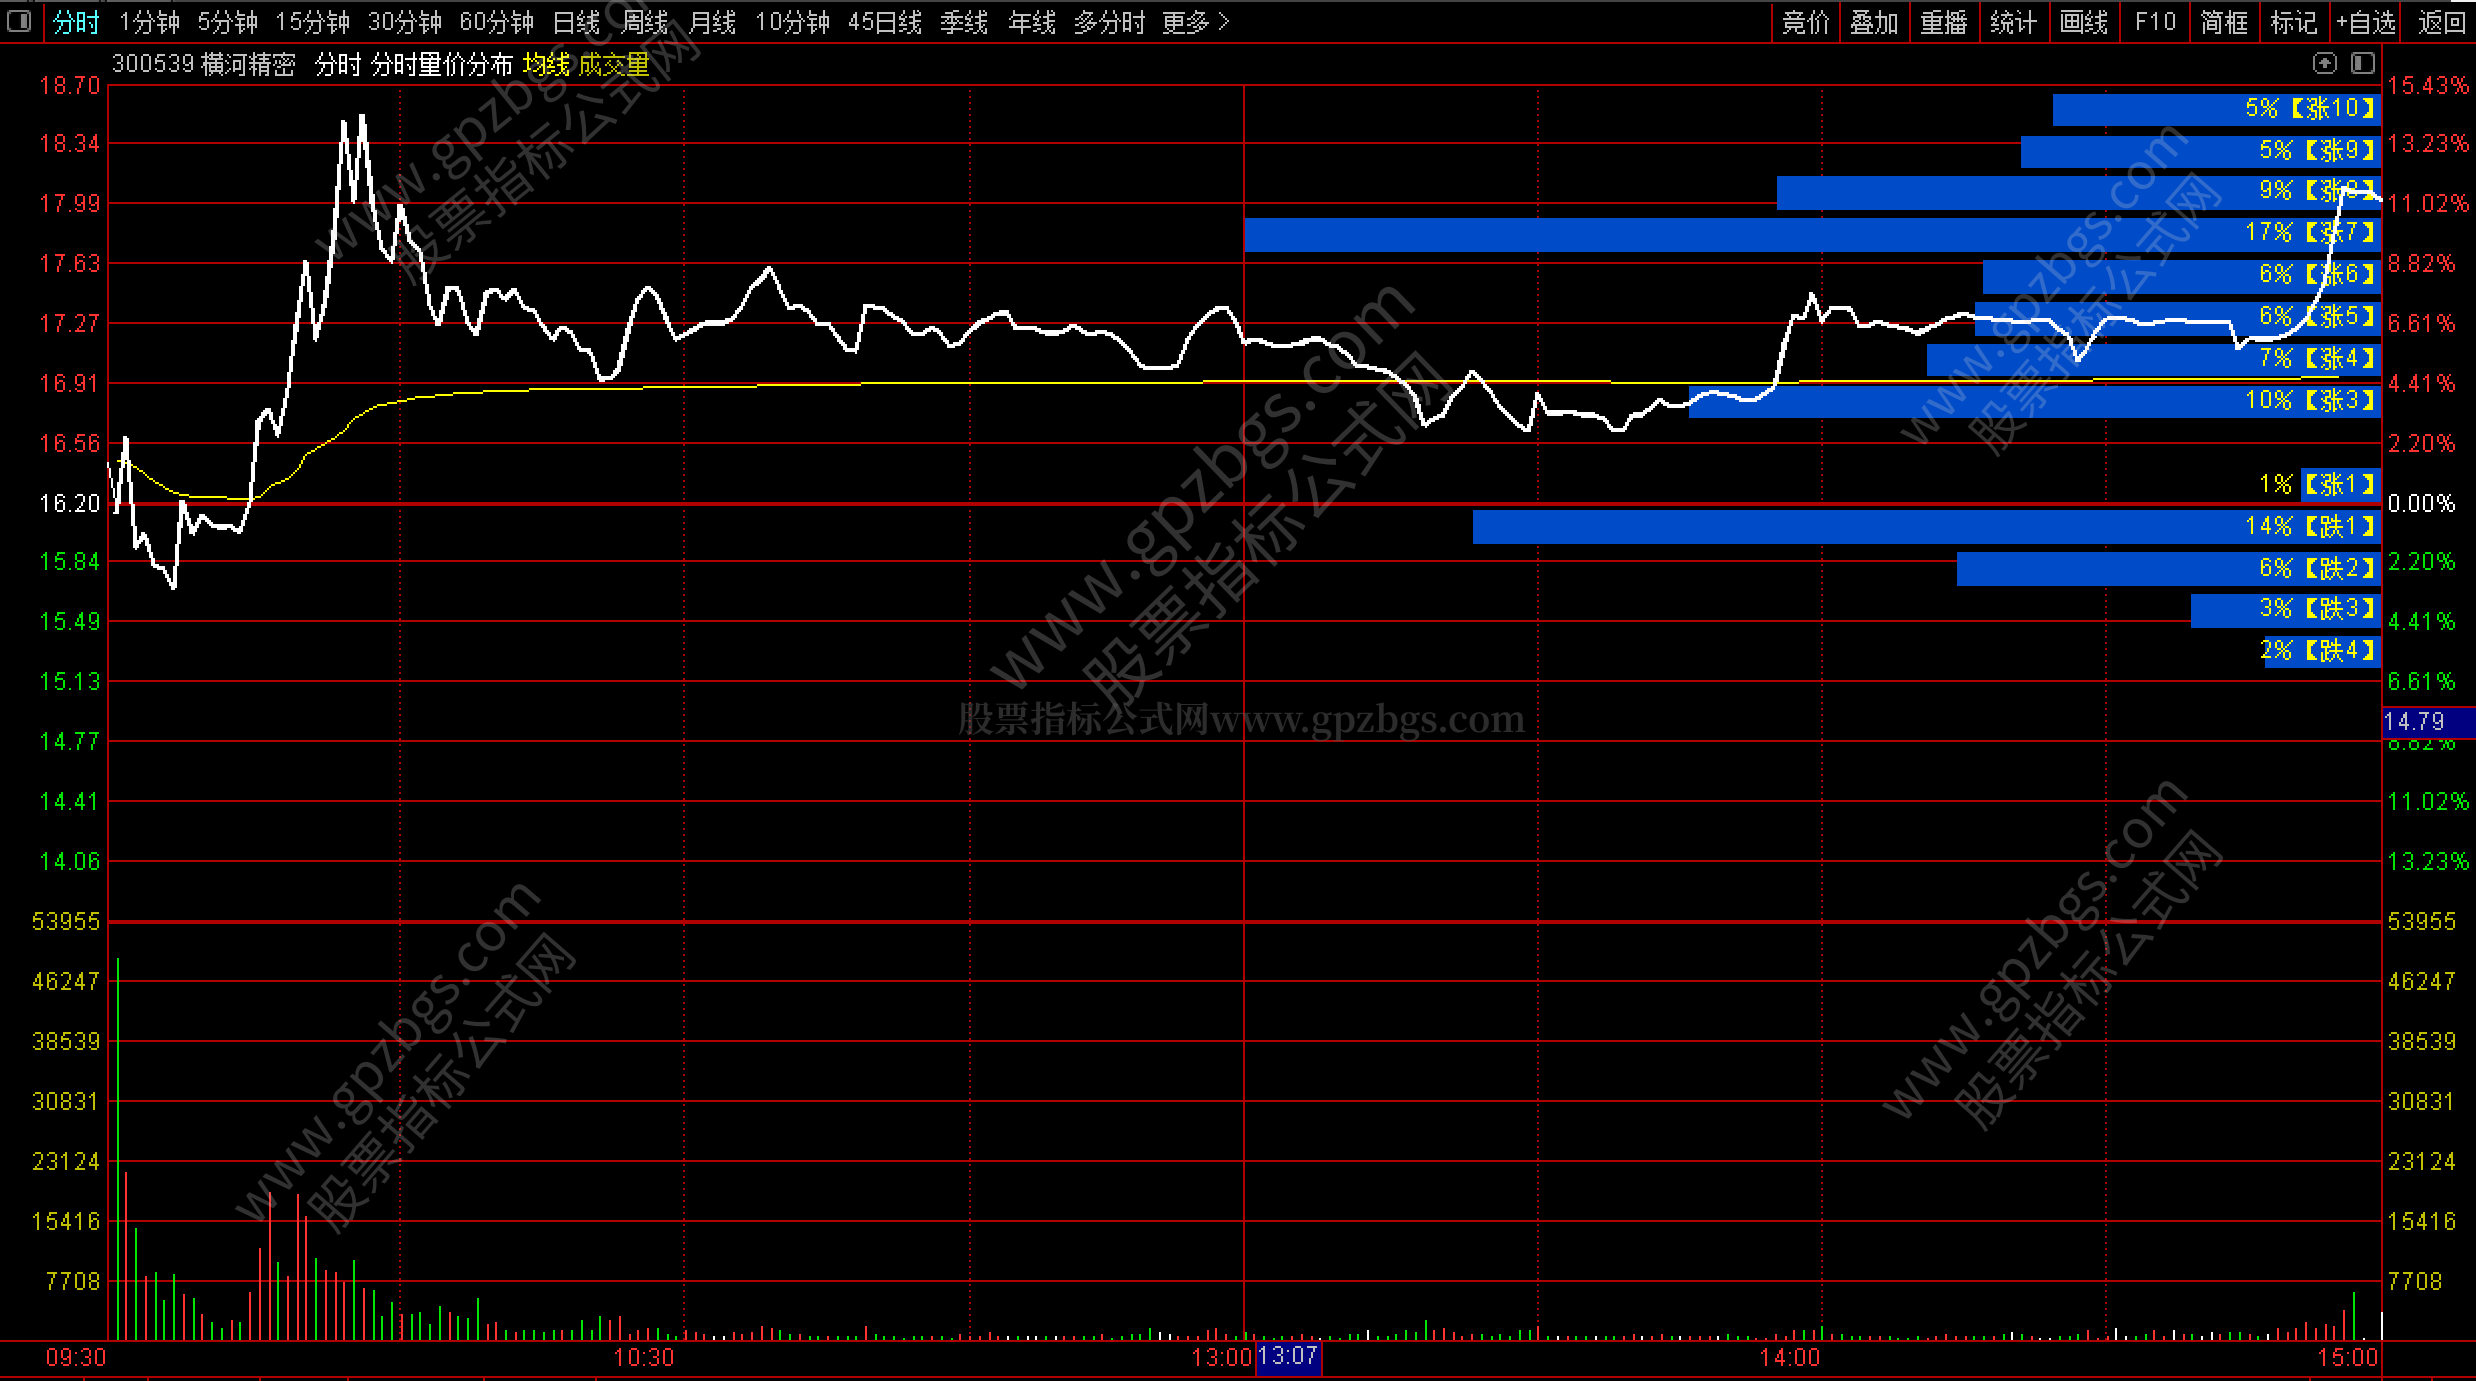Click the 13:07 time cursor label
2476x1381 pixels.
tap(1288, 1357)
